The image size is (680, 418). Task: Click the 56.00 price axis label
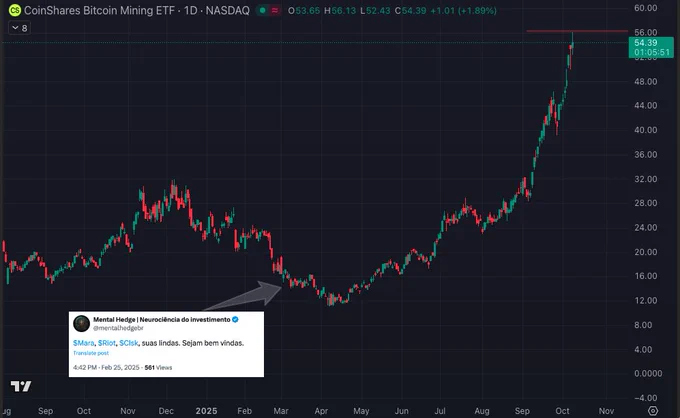point(646,33)
